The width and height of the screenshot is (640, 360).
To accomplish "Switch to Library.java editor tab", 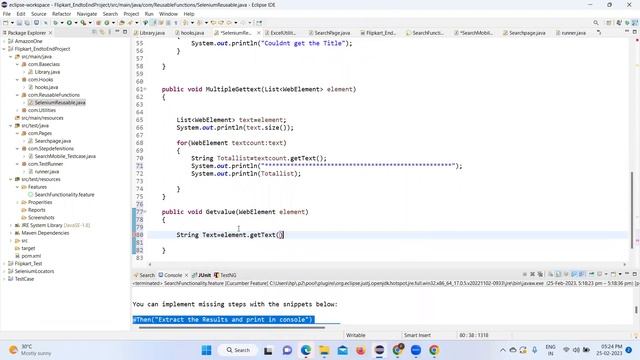I will pos(149,33).
